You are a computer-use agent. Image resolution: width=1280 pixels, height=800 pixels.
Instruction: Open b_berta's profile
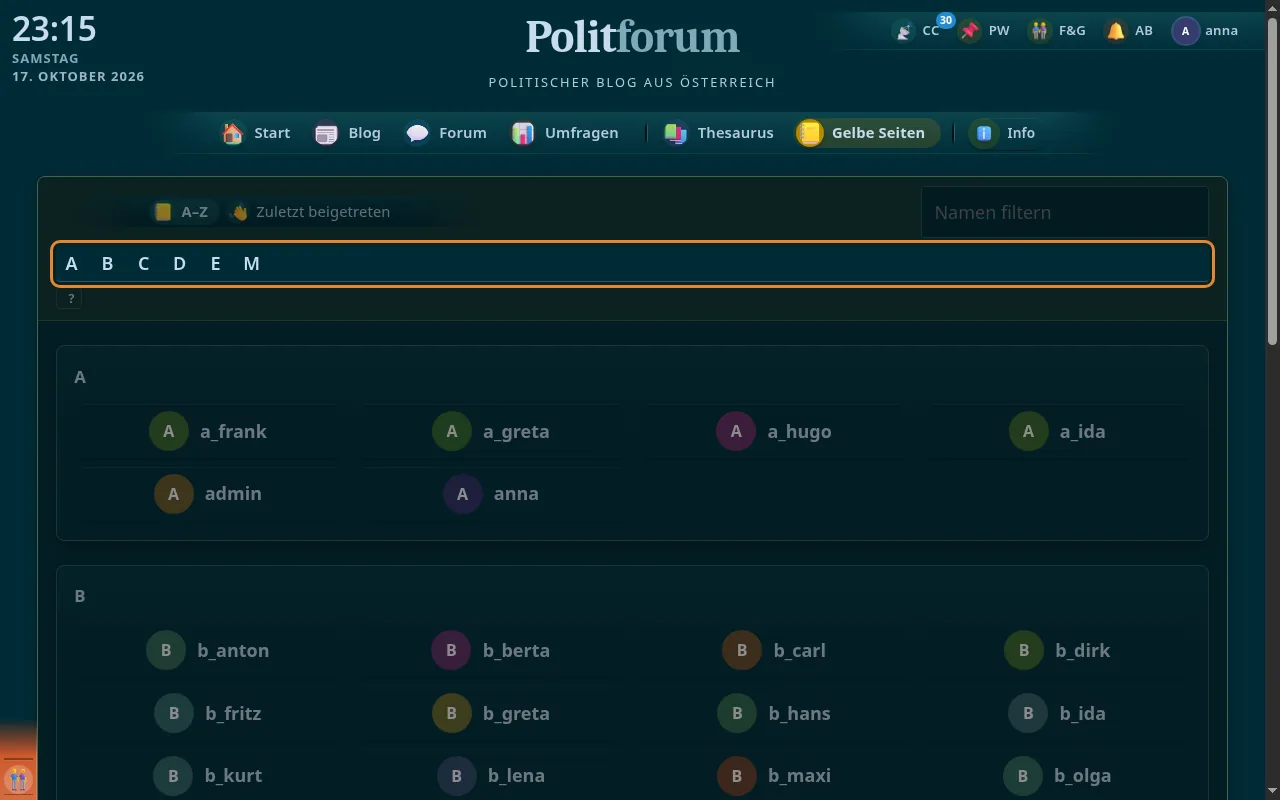[491, 650]
